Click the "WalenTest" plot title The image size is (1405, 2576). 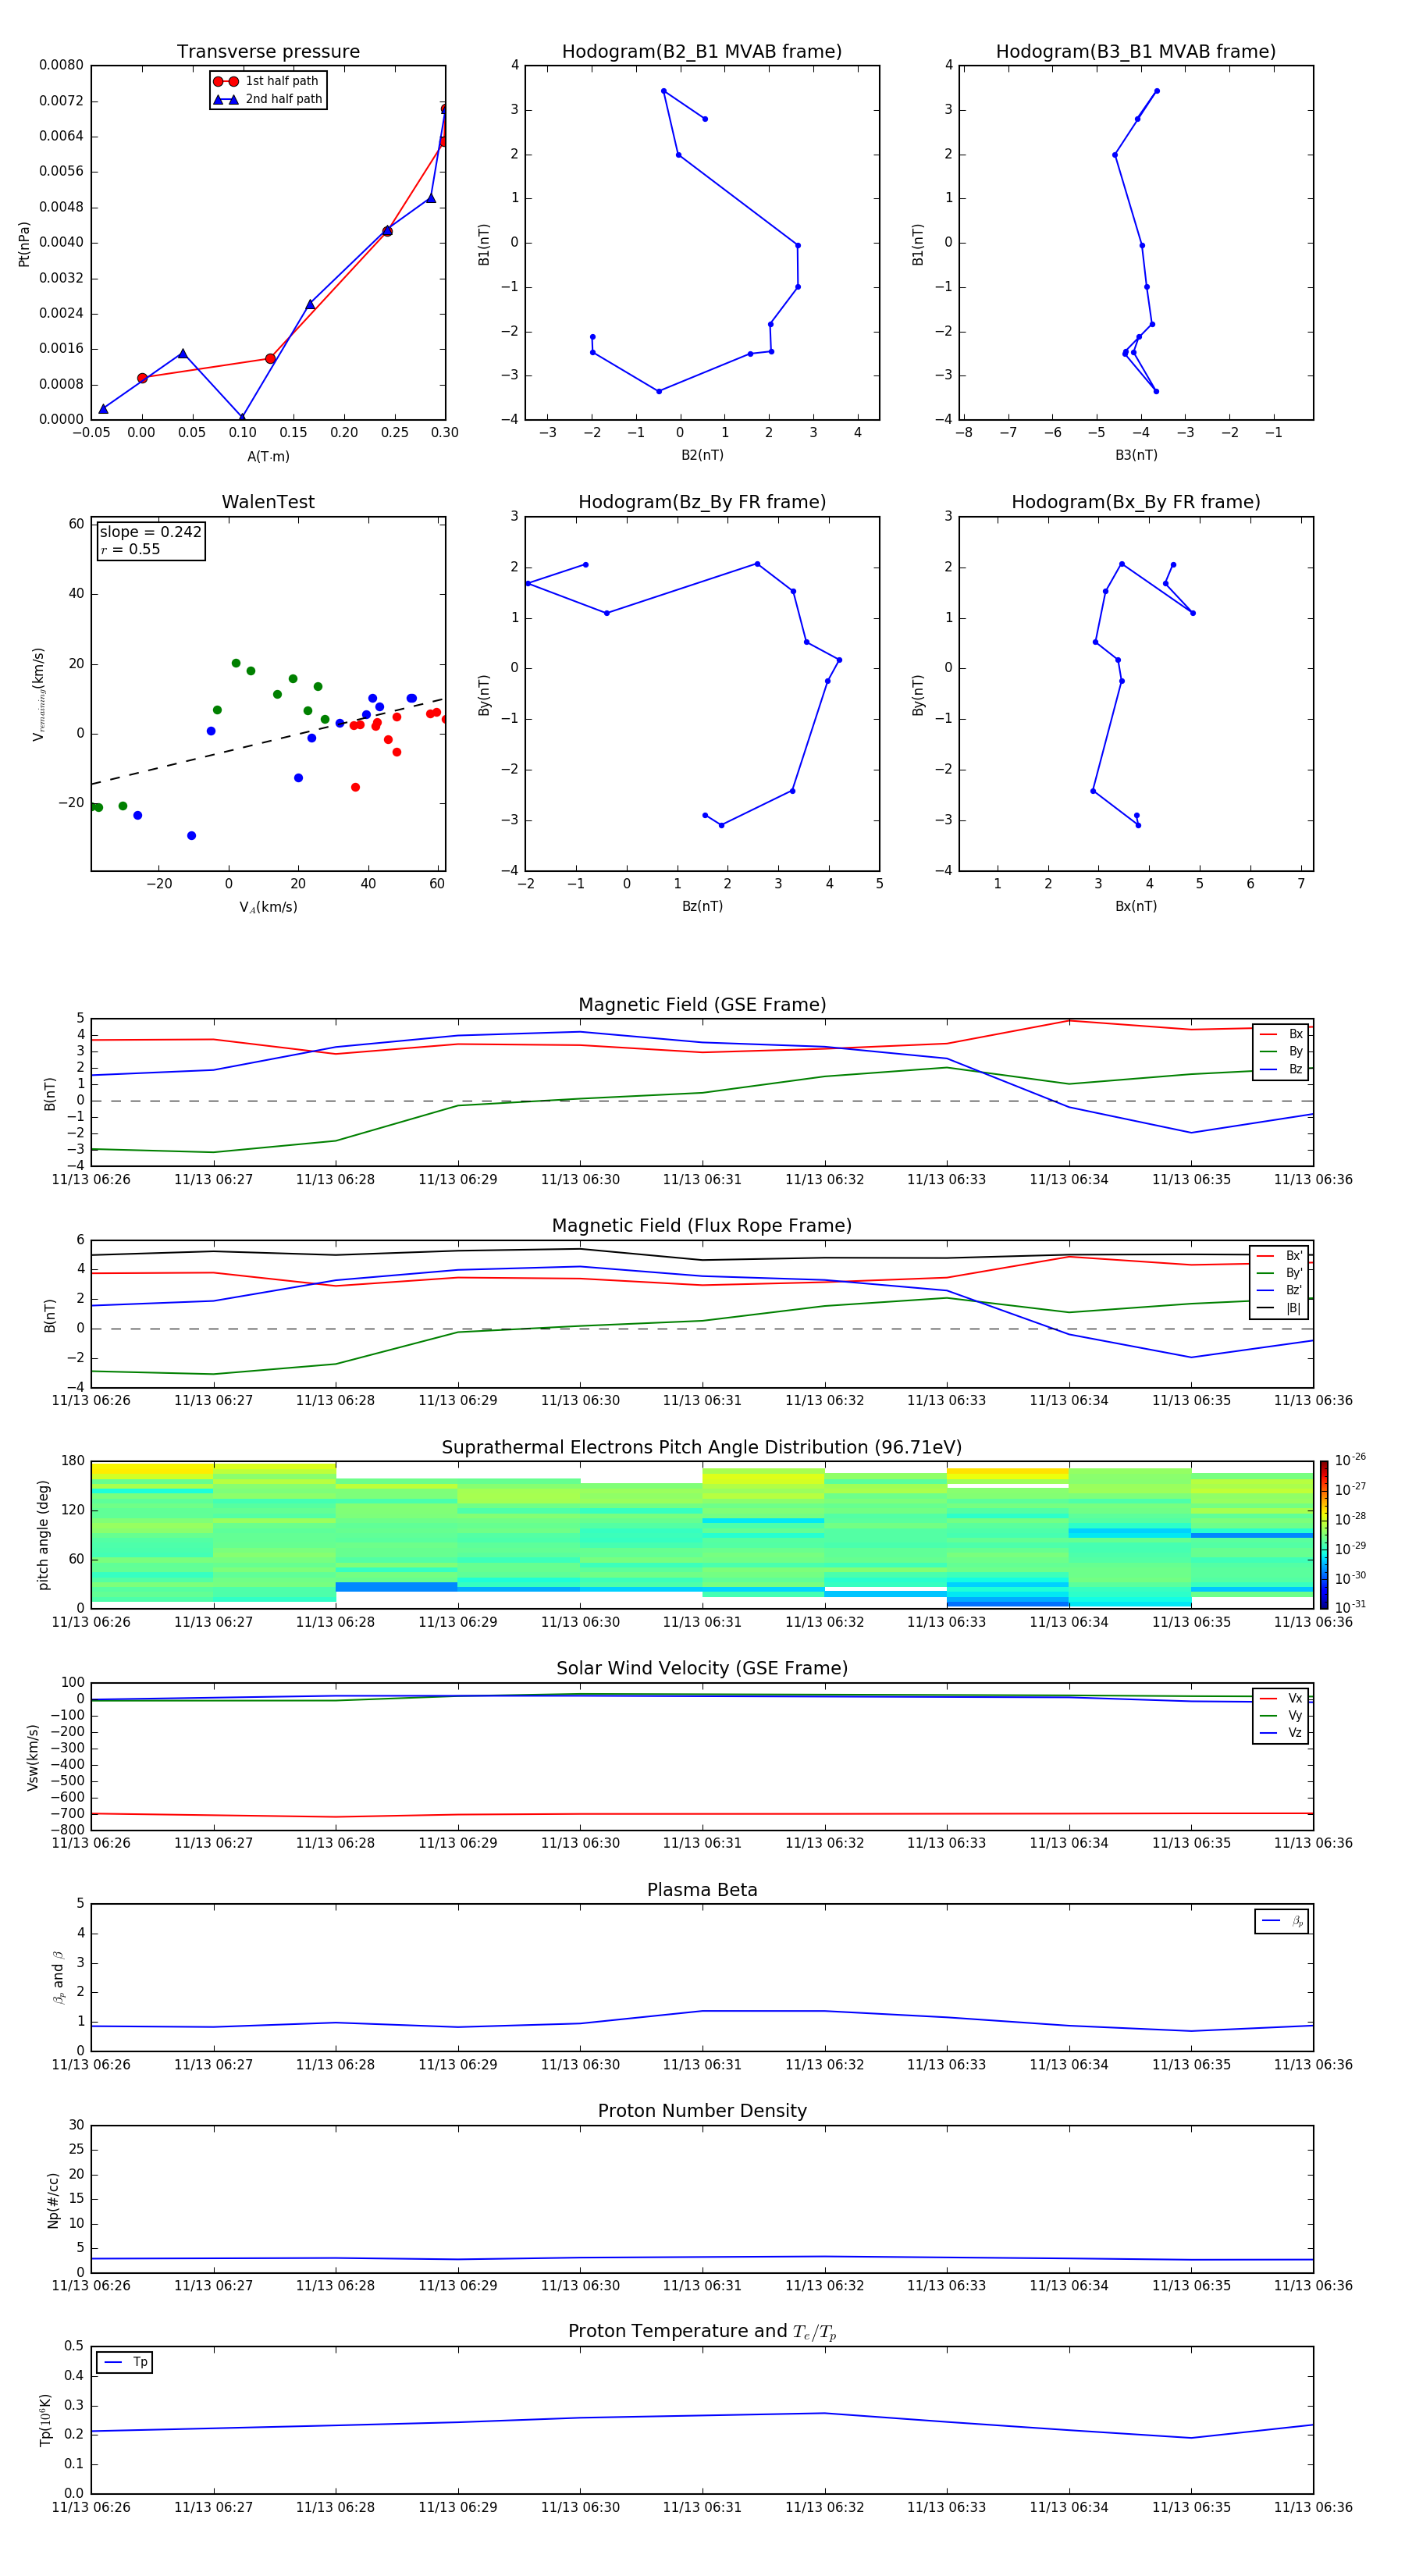(x=268, y=502)
